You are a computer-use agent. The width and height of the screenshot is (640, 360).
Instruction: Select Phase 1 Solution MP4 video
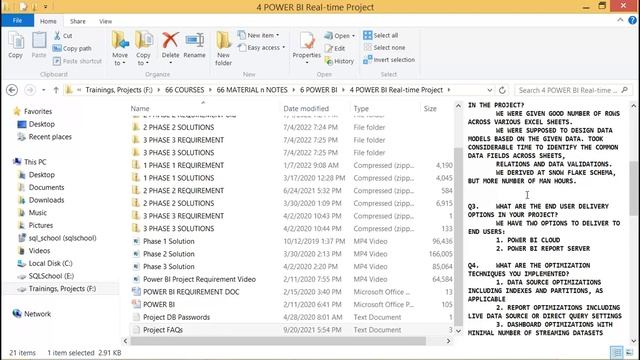tap(169, 241)
